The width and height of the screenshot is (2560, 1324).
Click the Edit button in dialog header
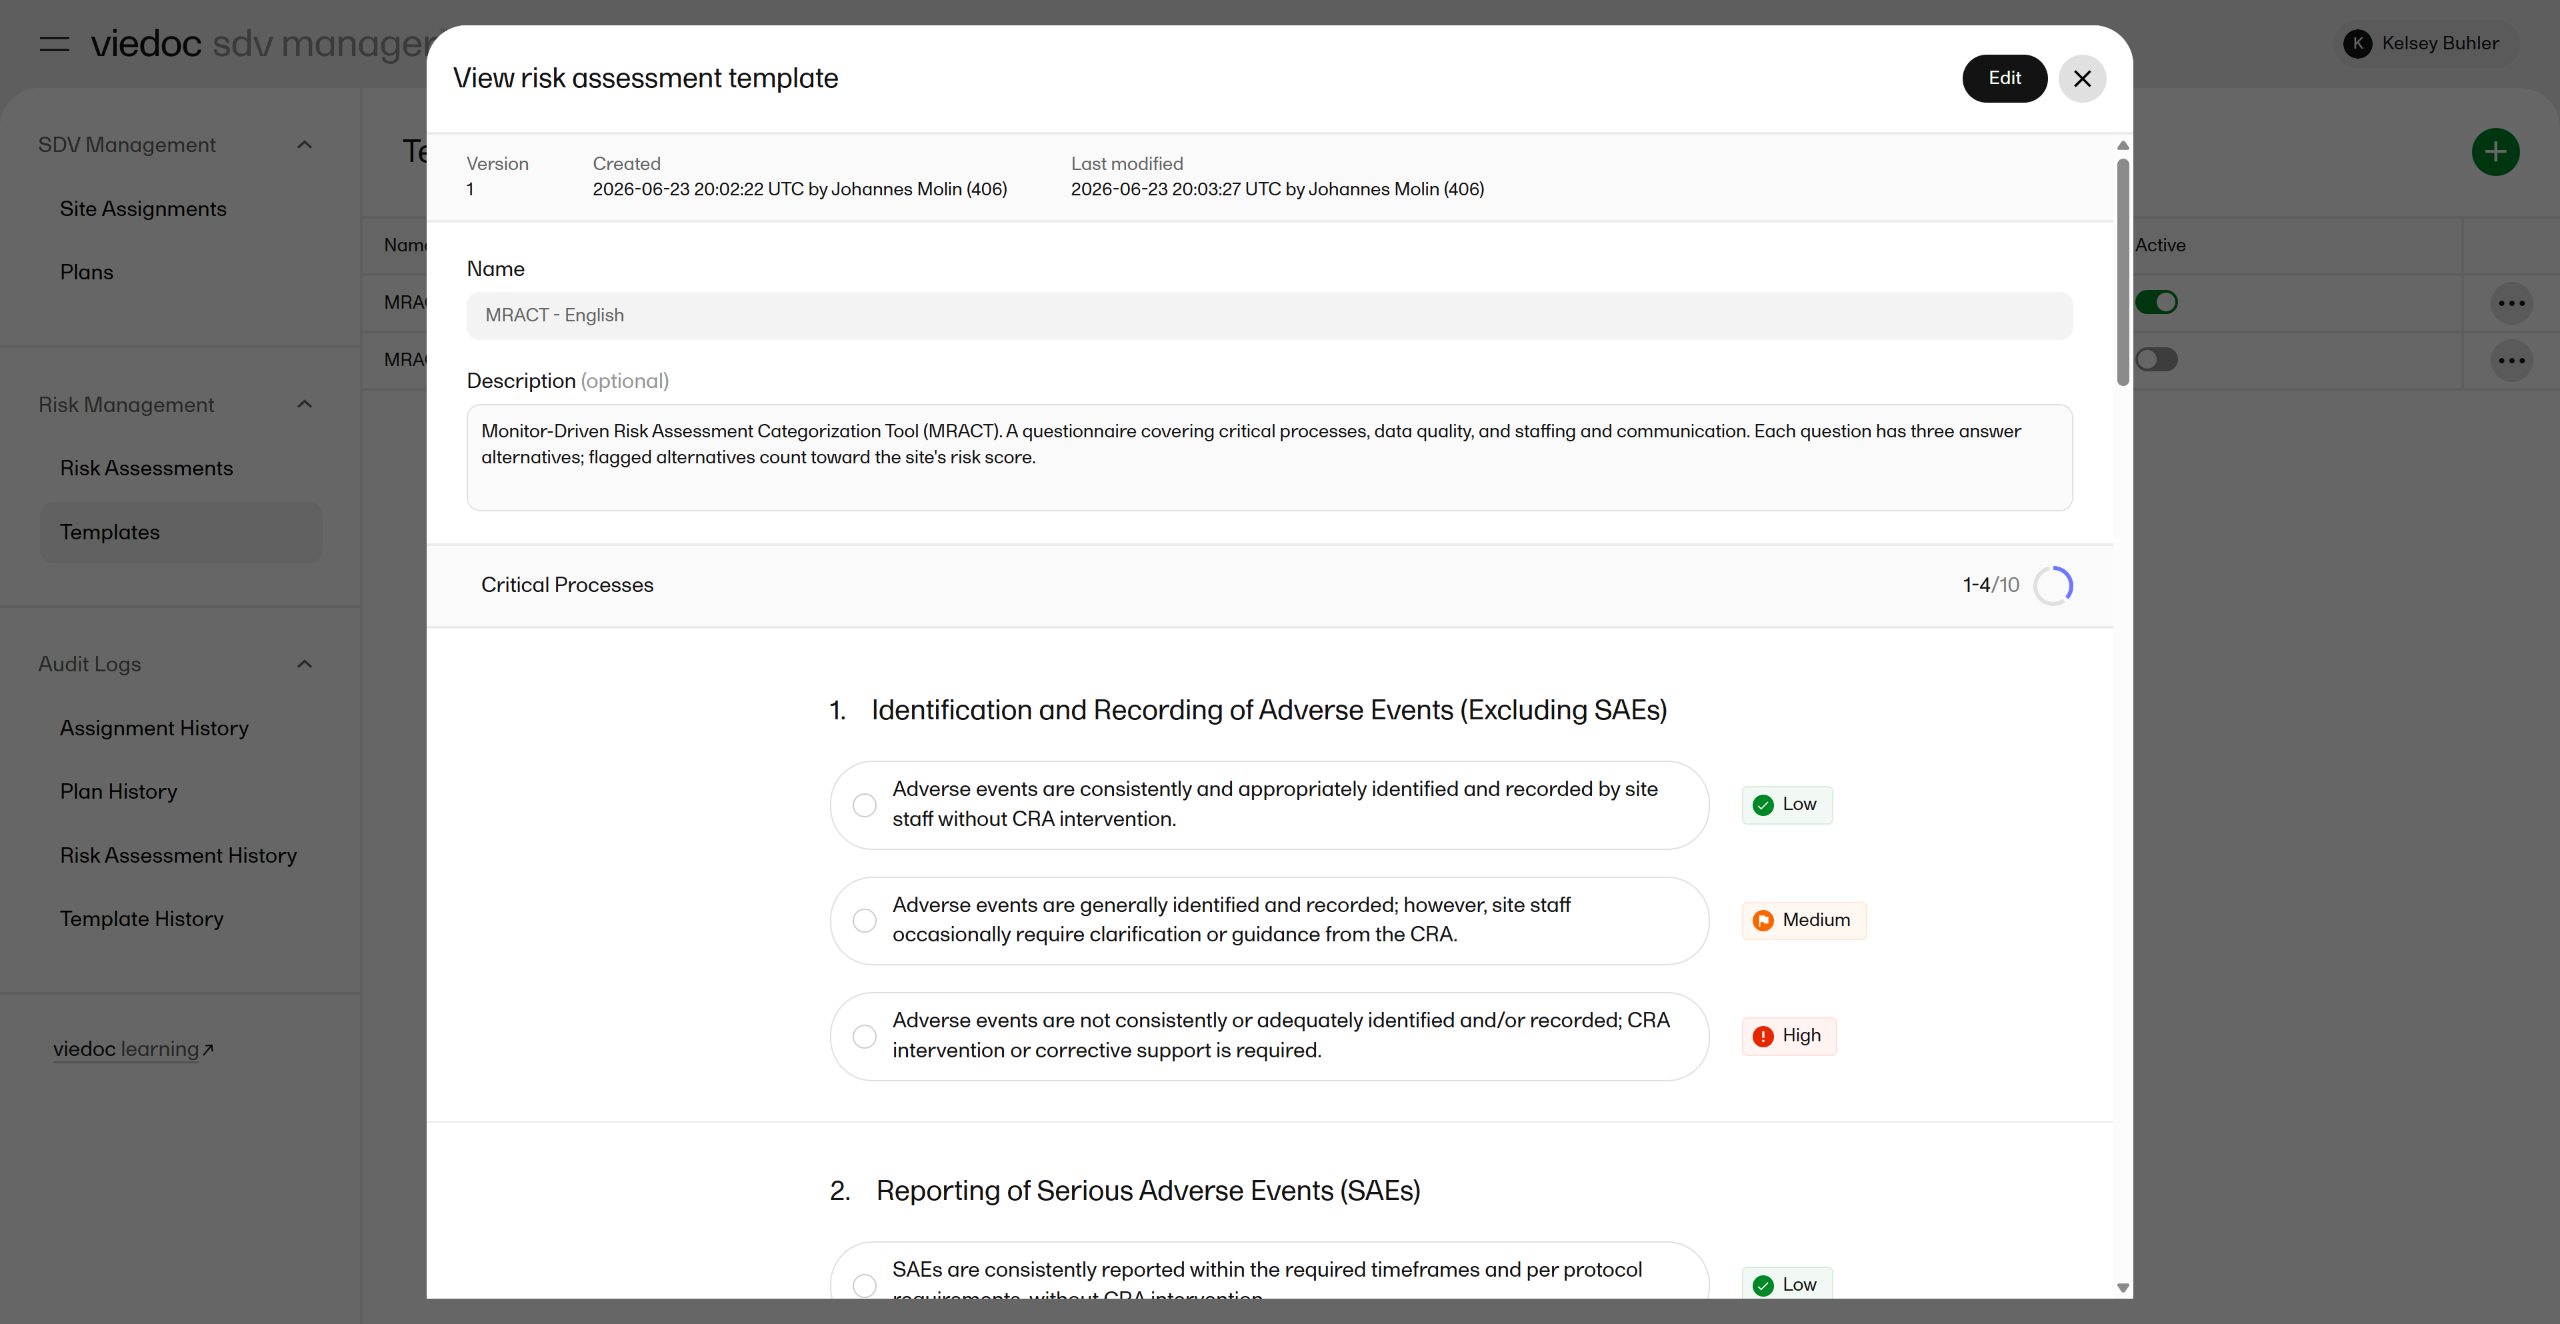(x=2004, y=78)
